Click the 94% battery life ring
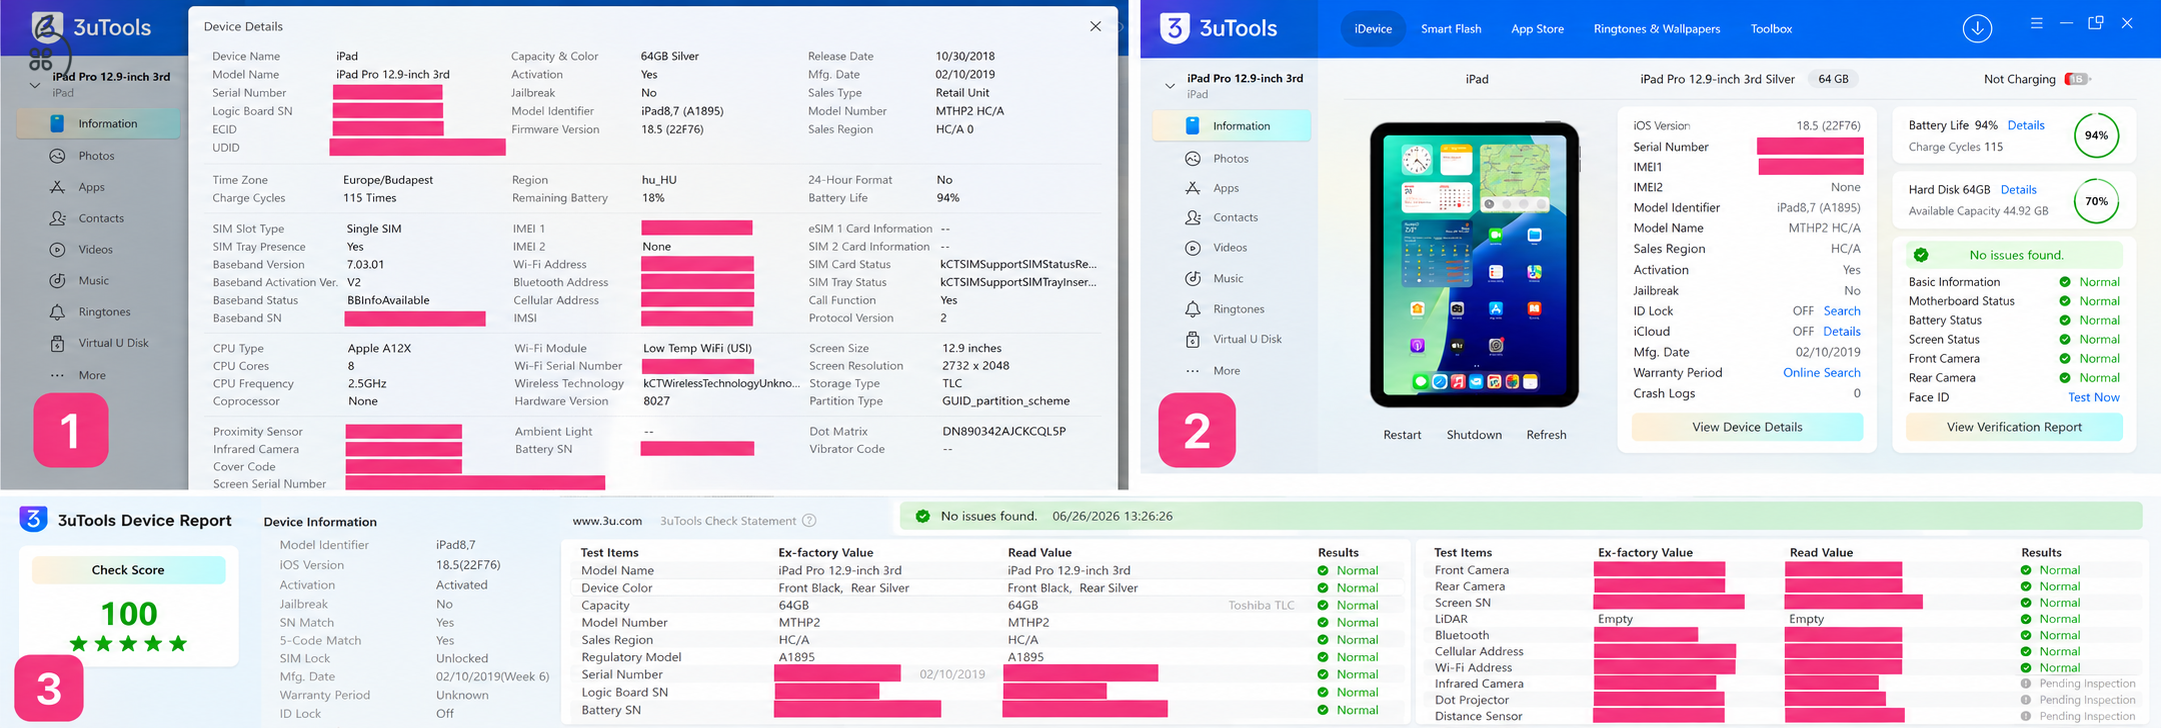2161x728 pixels. pyautogui.click(x=2096, y=136)
